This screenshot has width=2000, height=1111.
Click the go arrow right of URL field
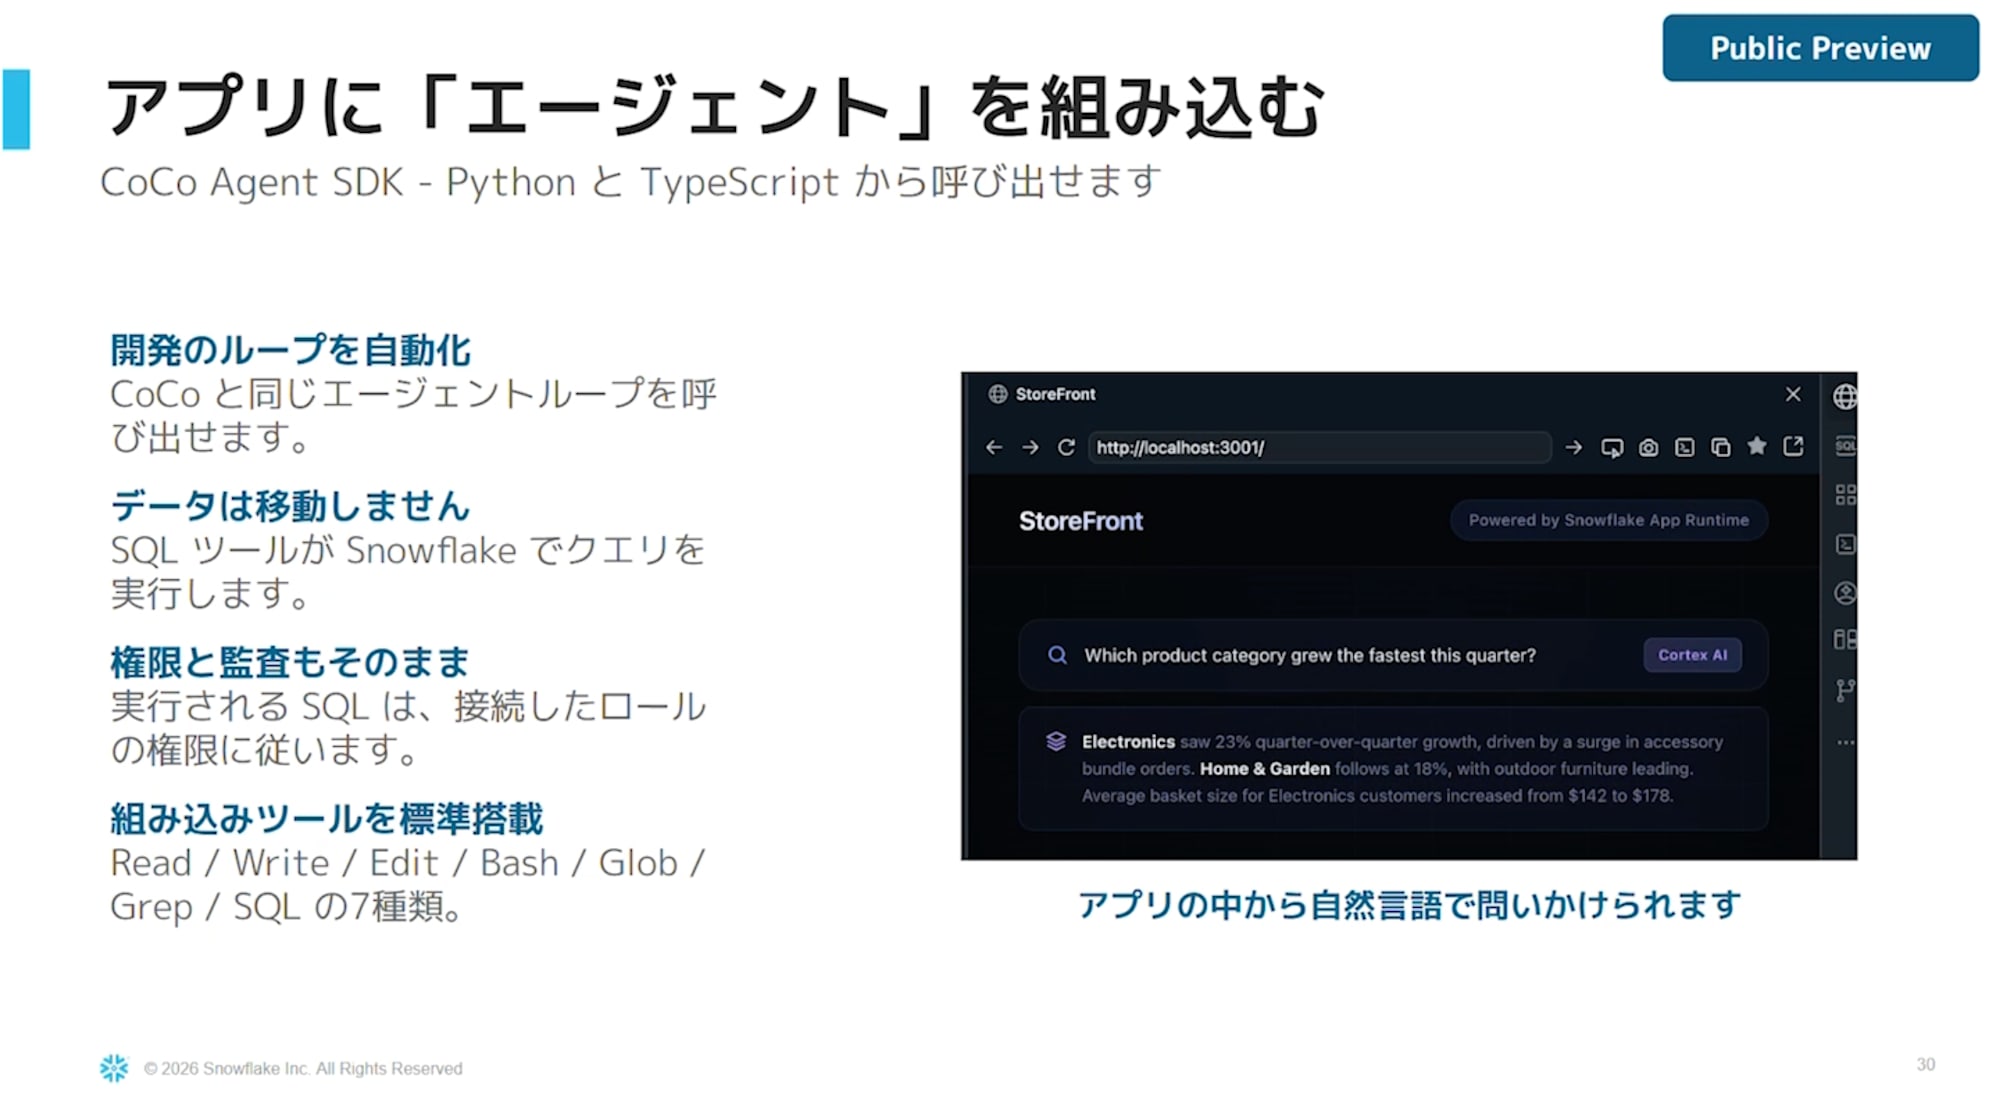(x=1573, y=447)
